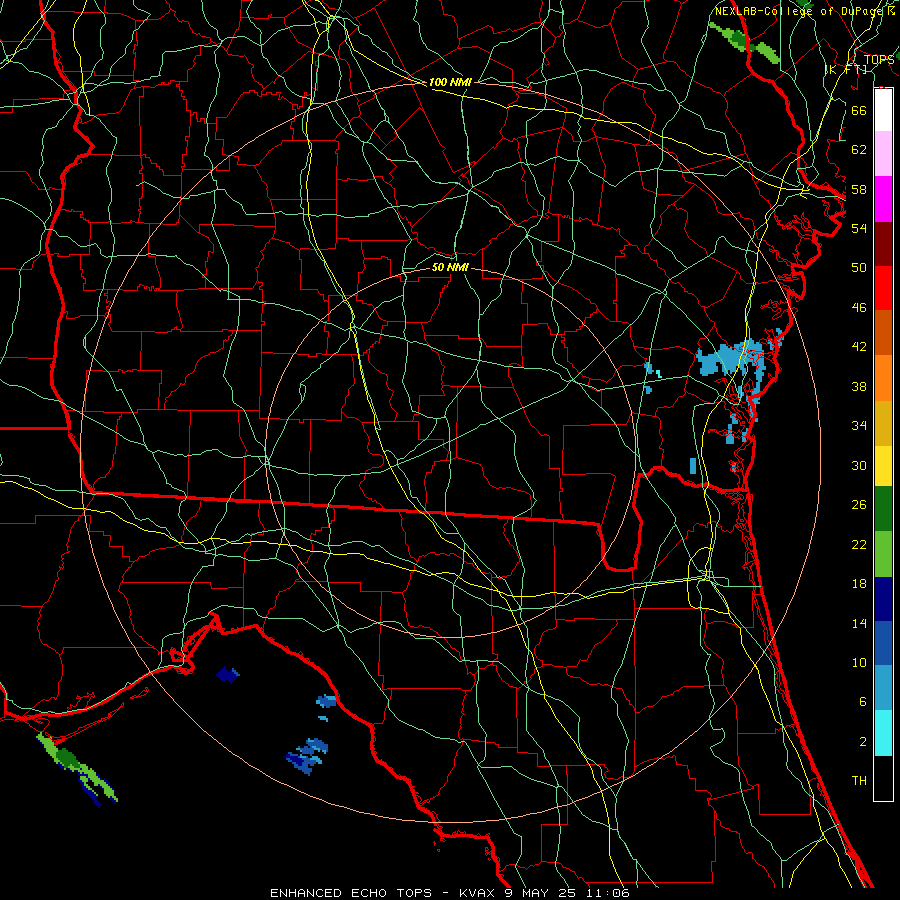Click the legend value '2'
Viewport: 900px width, 900px height.
click(x=862, y=742)
